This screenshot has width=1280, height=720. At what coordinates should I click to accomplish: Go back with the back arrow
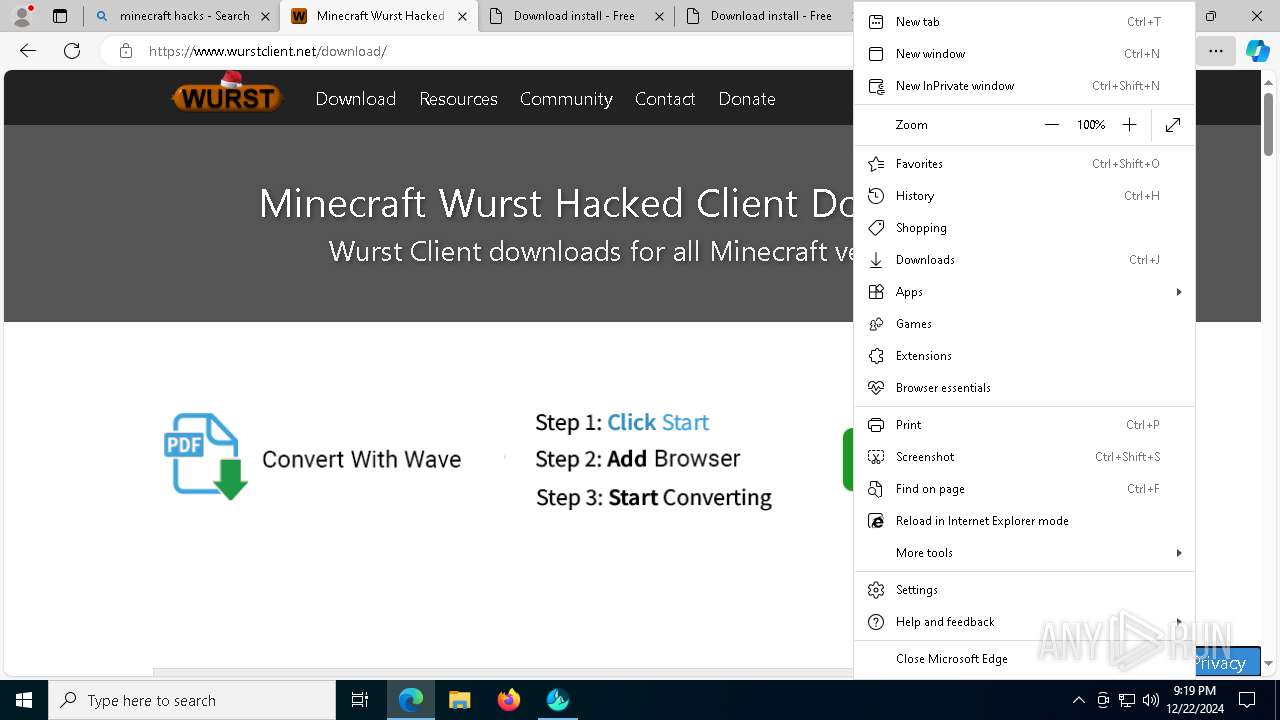pyautogui.click(x=28, y=51)
